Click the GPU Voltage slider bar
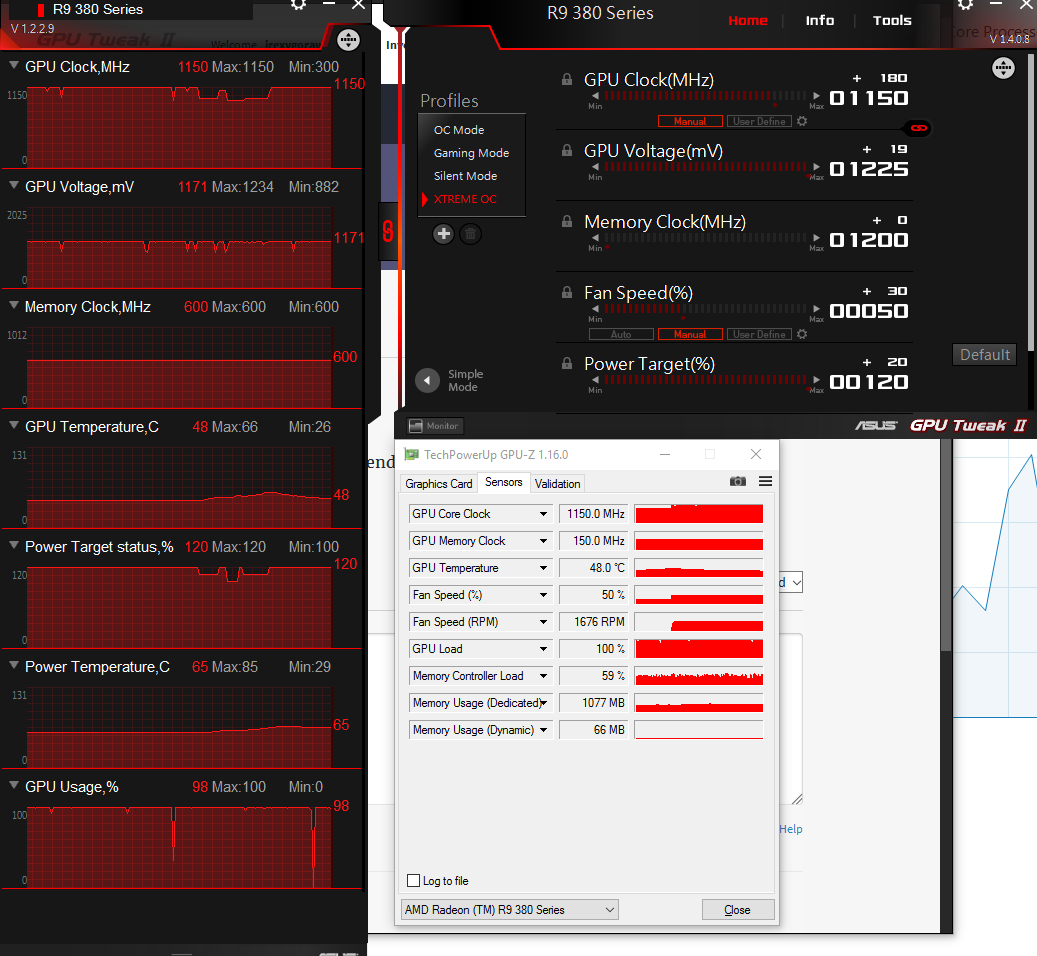The image size is (1037, 956). pyautogui.click(x=705, y=167)
